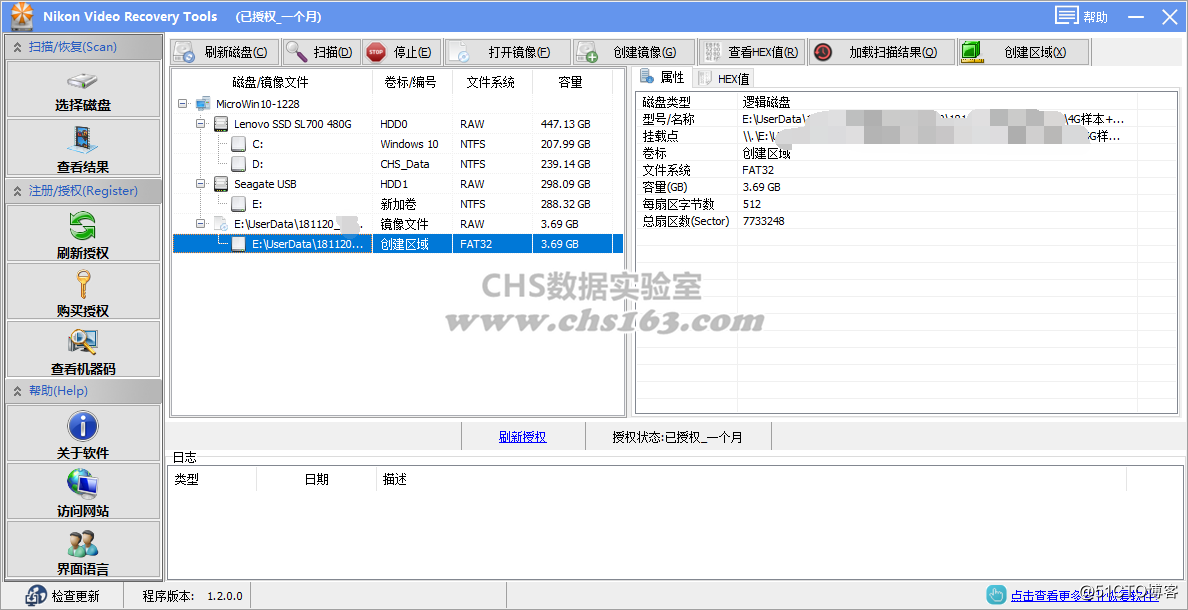
Task: Select the Seagate USB disk row
Action: pos(398,184)
